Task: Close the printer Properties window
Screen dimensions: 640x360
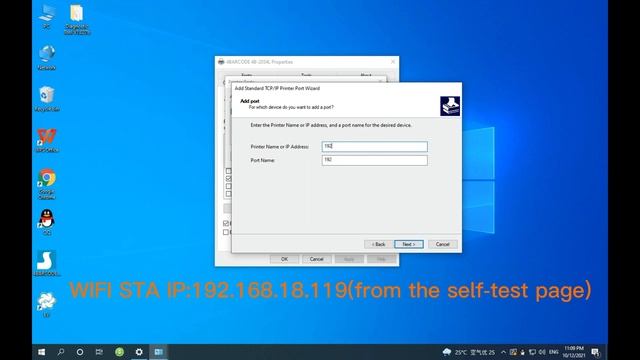Action: coord(393,62)
